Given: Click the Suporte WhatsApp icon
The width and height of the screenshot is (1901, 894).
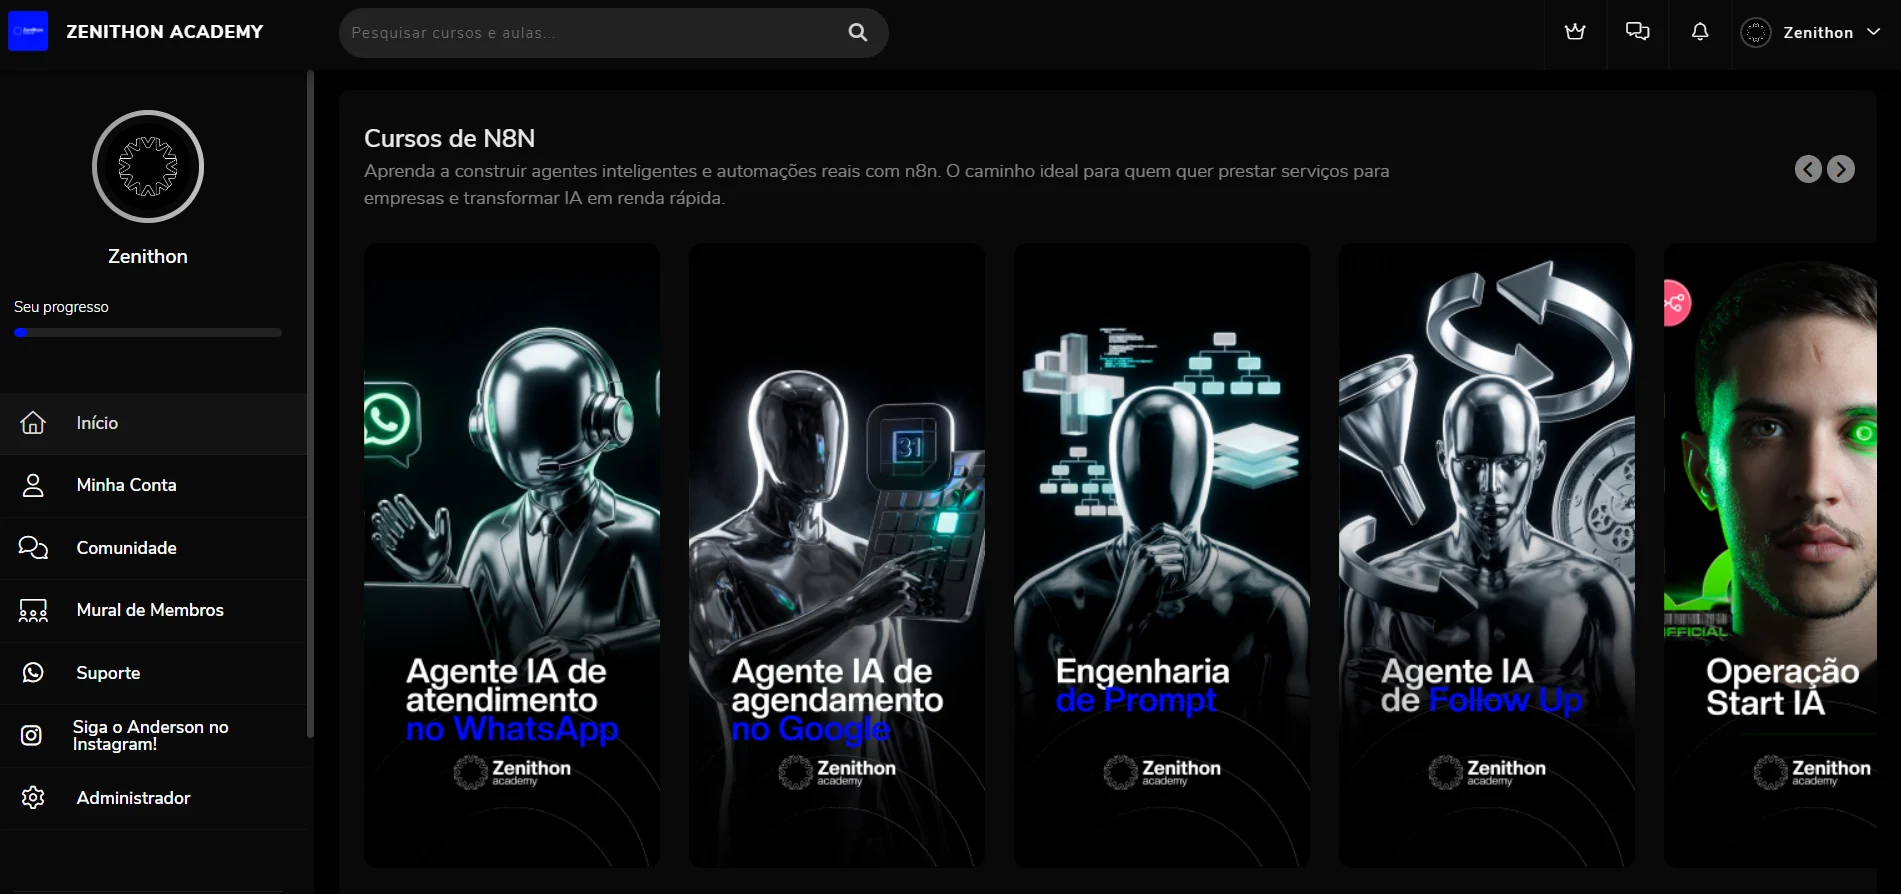Looking at the screenshot, I should coord(33,673).
